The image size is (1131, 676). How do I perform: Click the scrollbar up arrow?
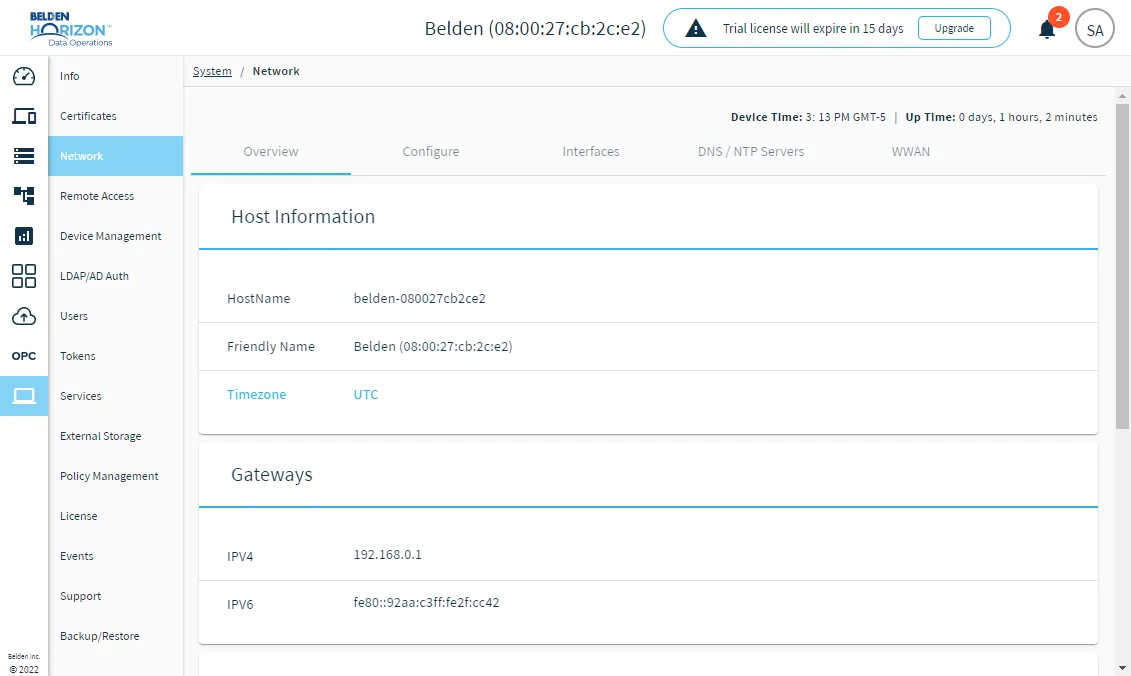point(1122,95)
